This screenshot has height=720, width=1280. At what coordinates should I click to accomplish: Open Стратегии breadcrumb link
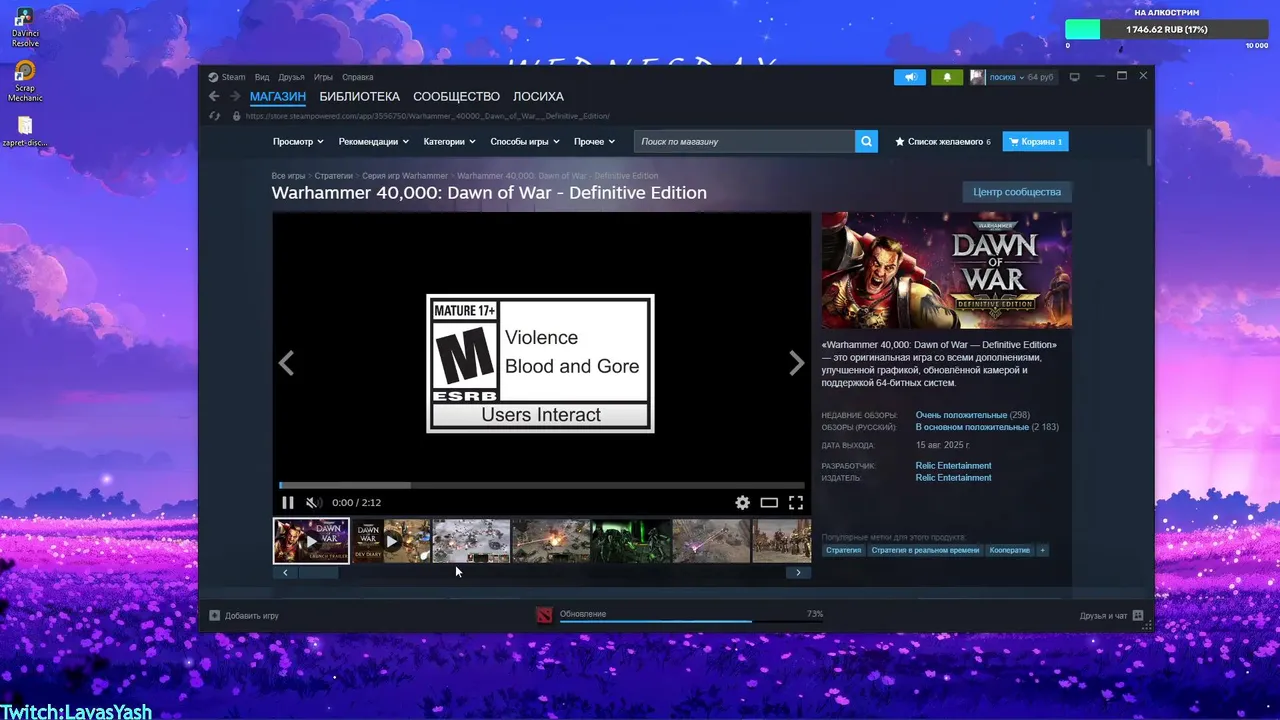(334, 176)
